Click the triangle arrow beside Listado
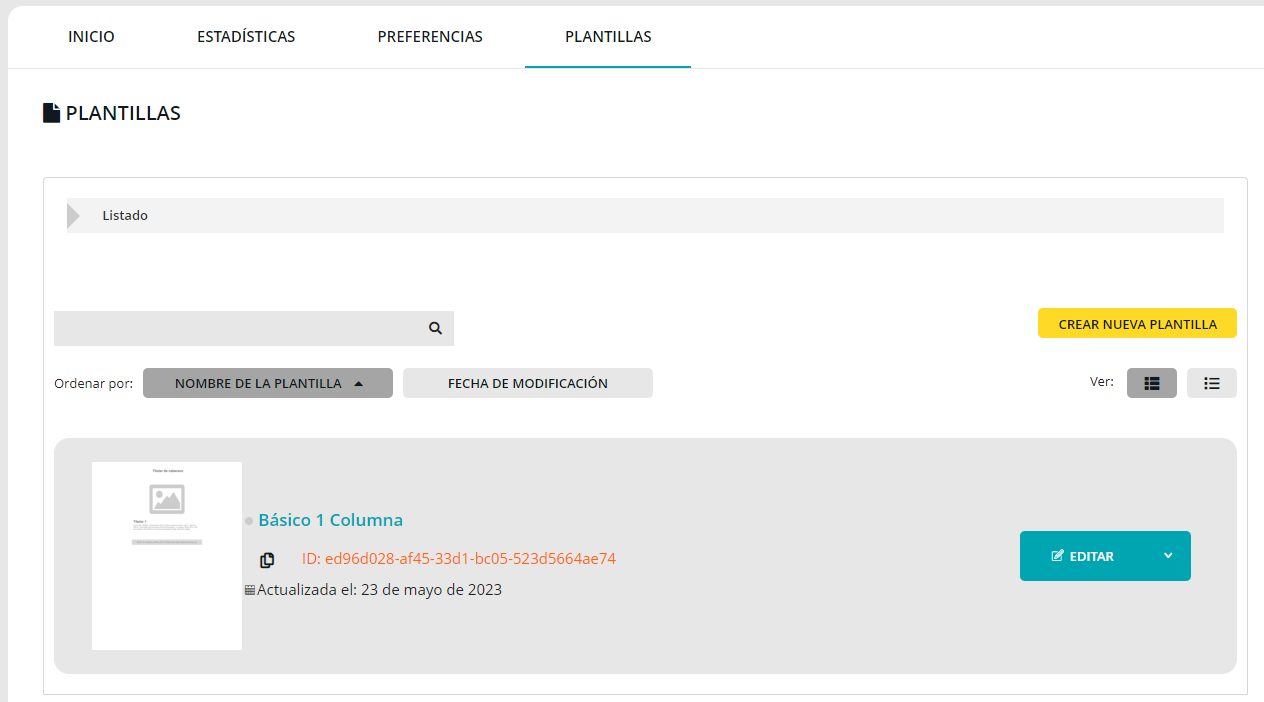The width and height of the screenshot is (1264, 702). (73, 215)
